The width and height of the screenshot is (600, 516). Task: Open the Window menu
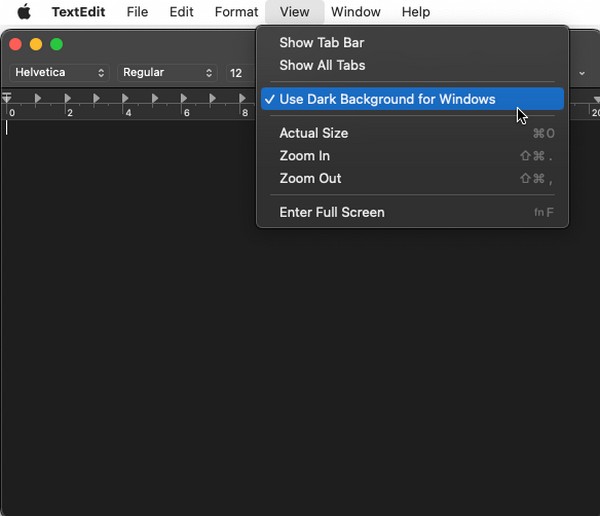(355, 12)
